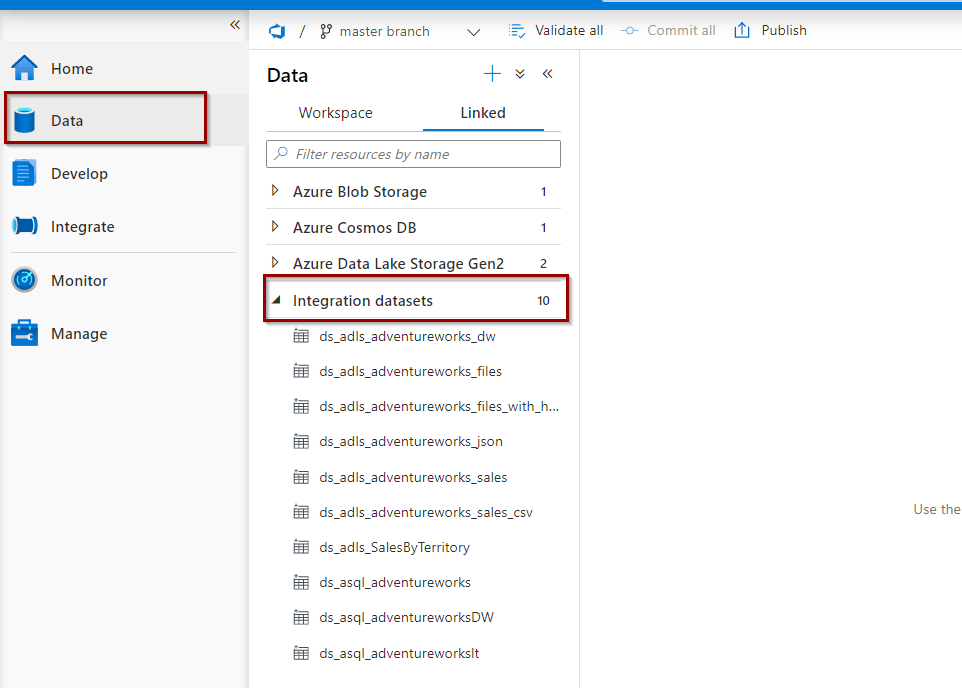The height and width of the screenshot is (688, 962).
Task: Open the Home hub
Action: (x=123, y=68)
